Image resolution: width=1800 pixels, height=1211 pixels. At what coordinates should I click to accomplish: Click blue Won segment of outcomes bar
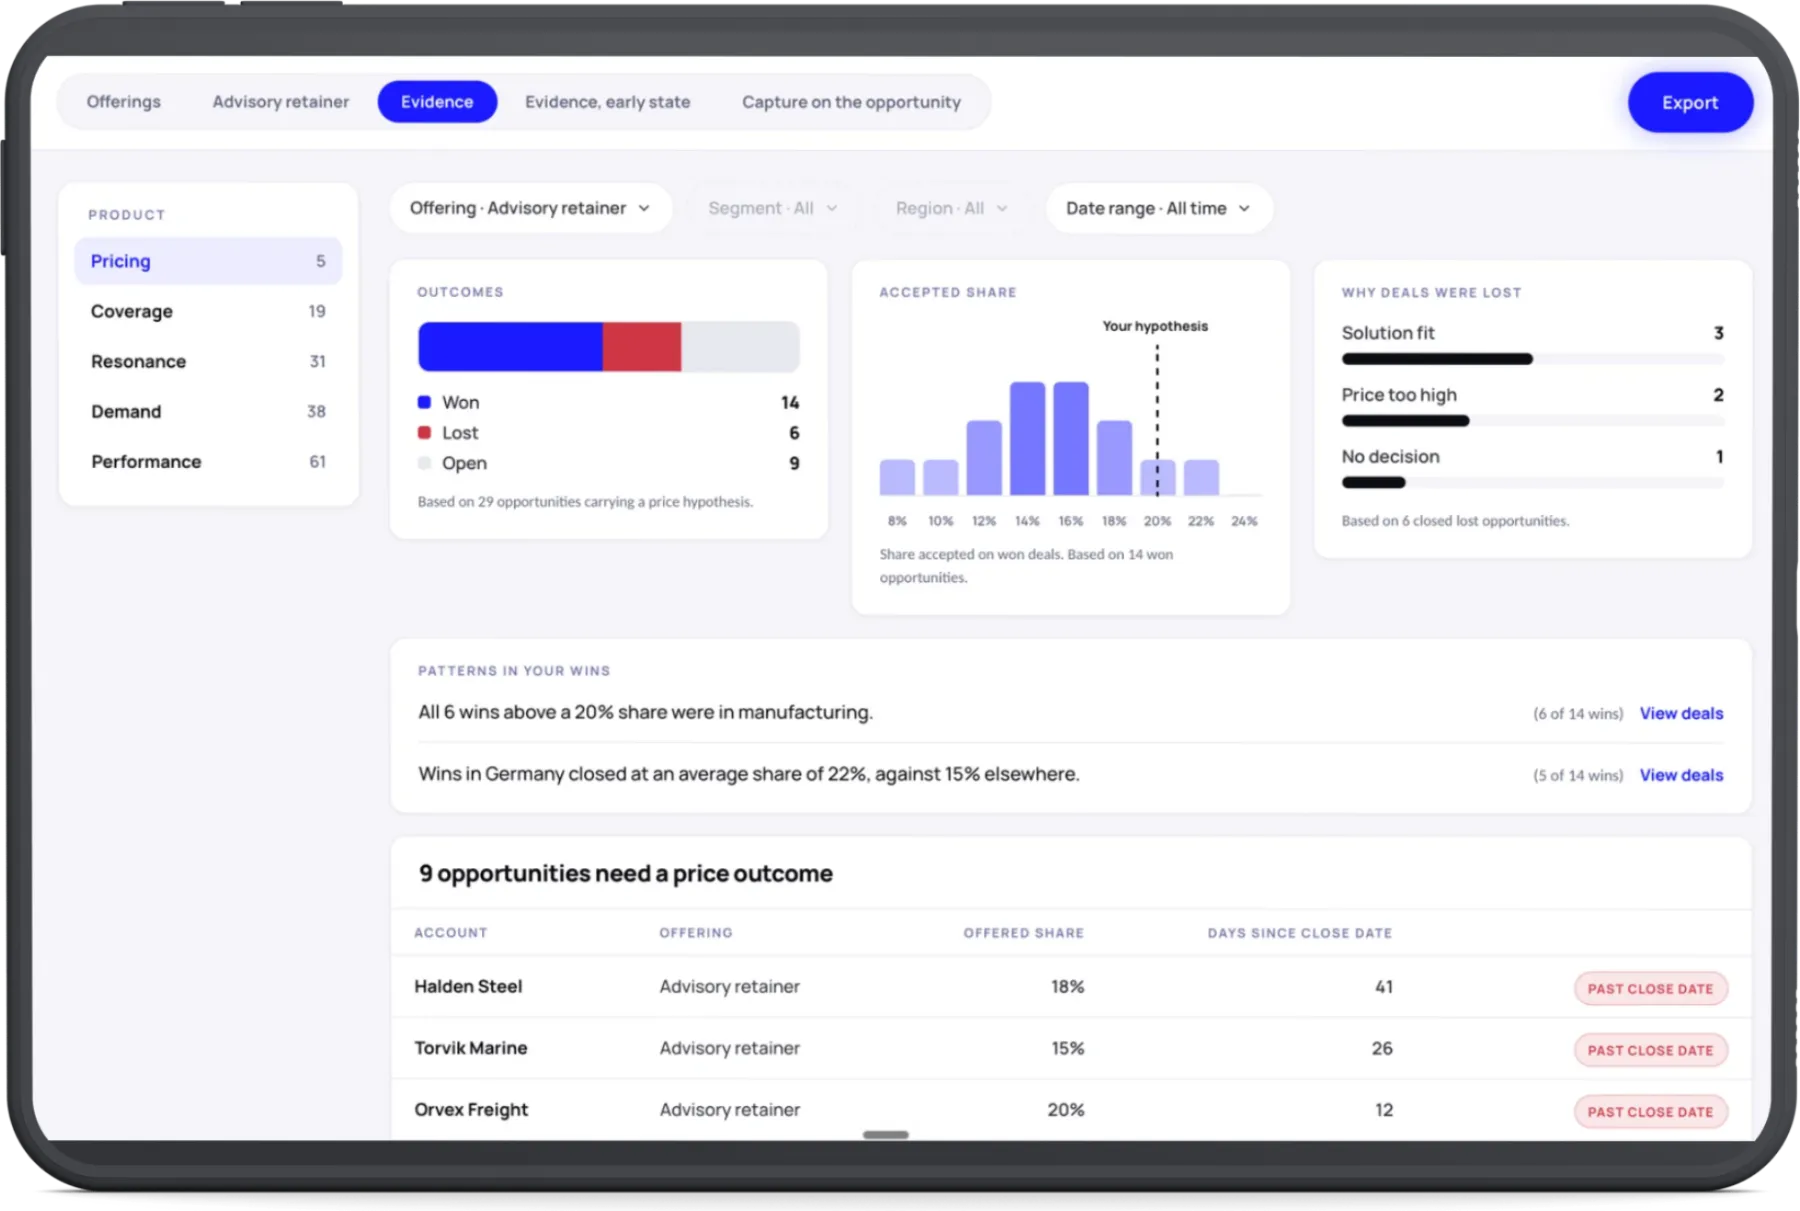pos(510,347)
